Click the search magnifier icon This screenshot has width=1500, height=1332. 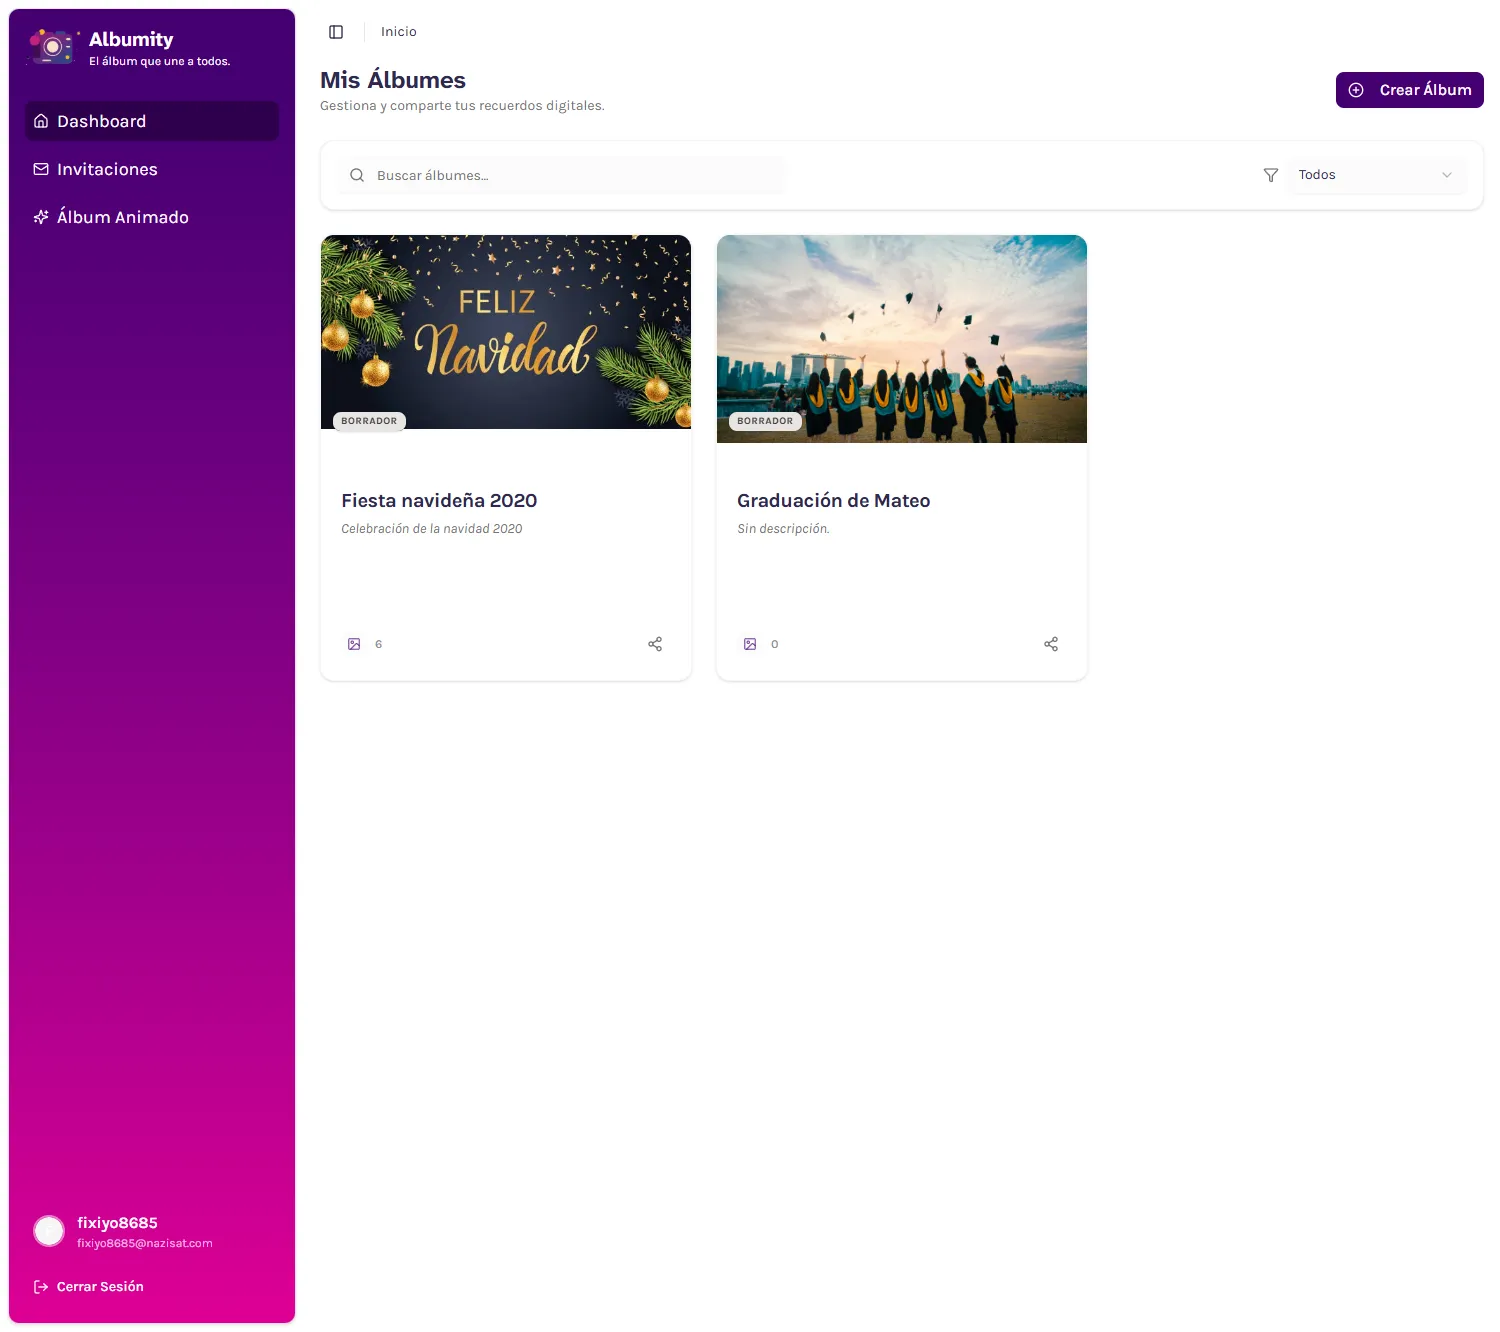(x=357, y=175)
